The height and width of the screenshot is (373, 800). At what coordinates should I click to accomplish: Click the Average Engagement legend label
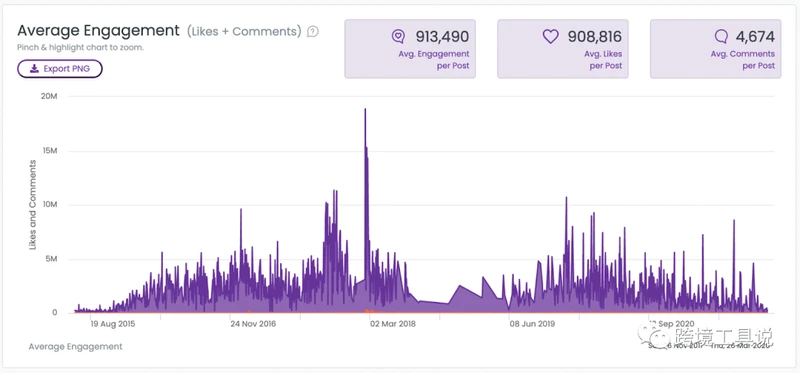click(76, 346)
